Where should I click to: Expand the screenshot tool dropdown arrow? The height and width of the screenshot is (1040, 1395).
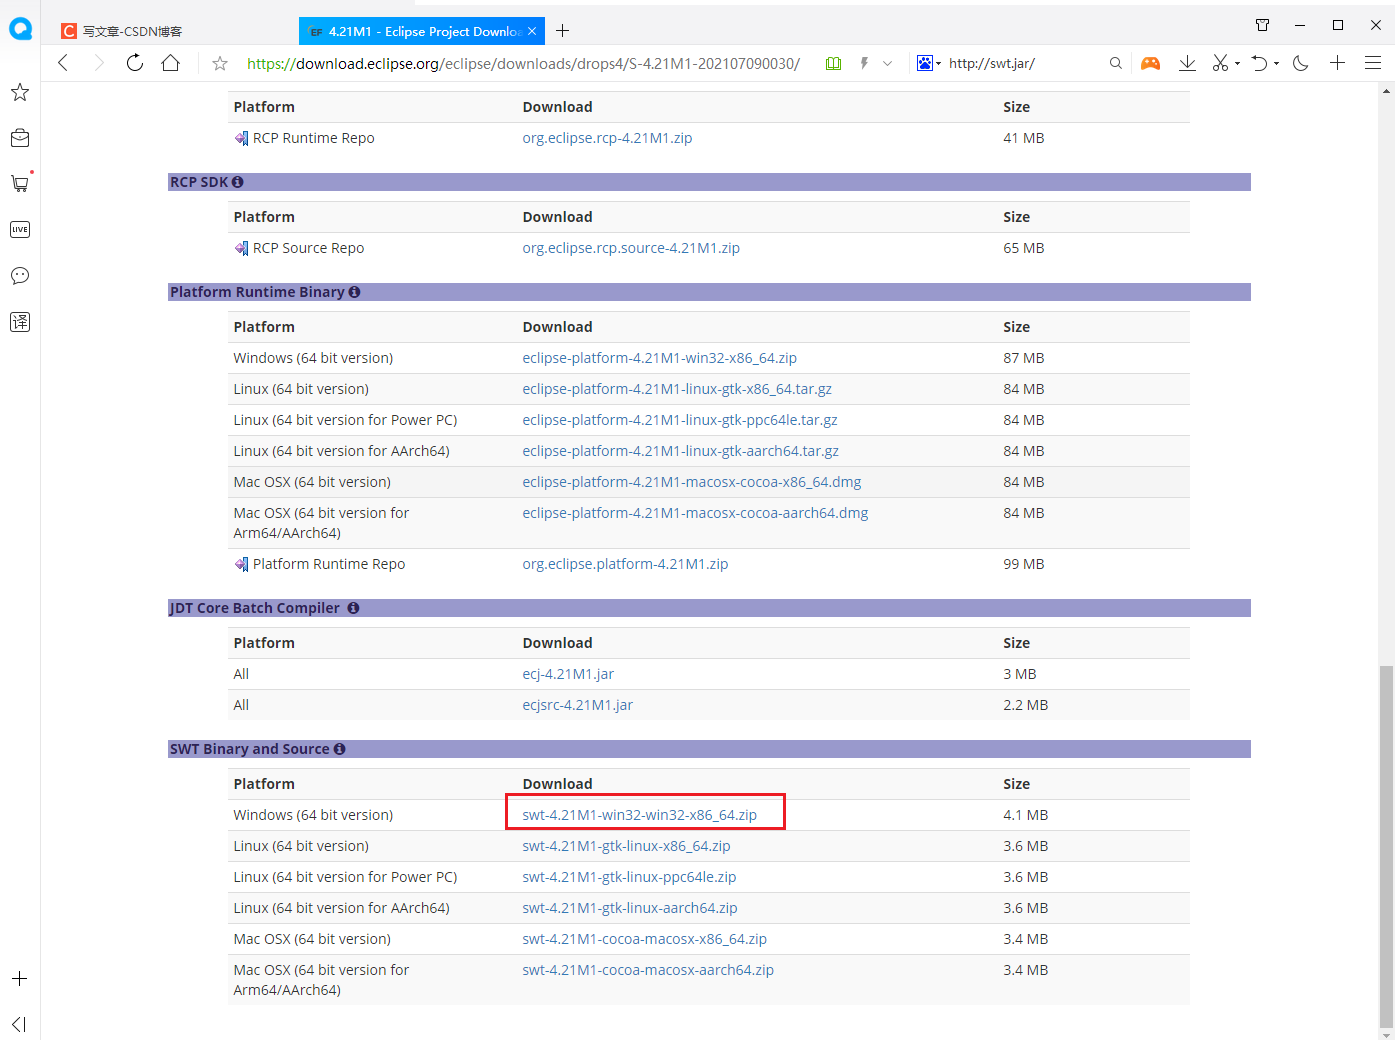(1238, 64)
